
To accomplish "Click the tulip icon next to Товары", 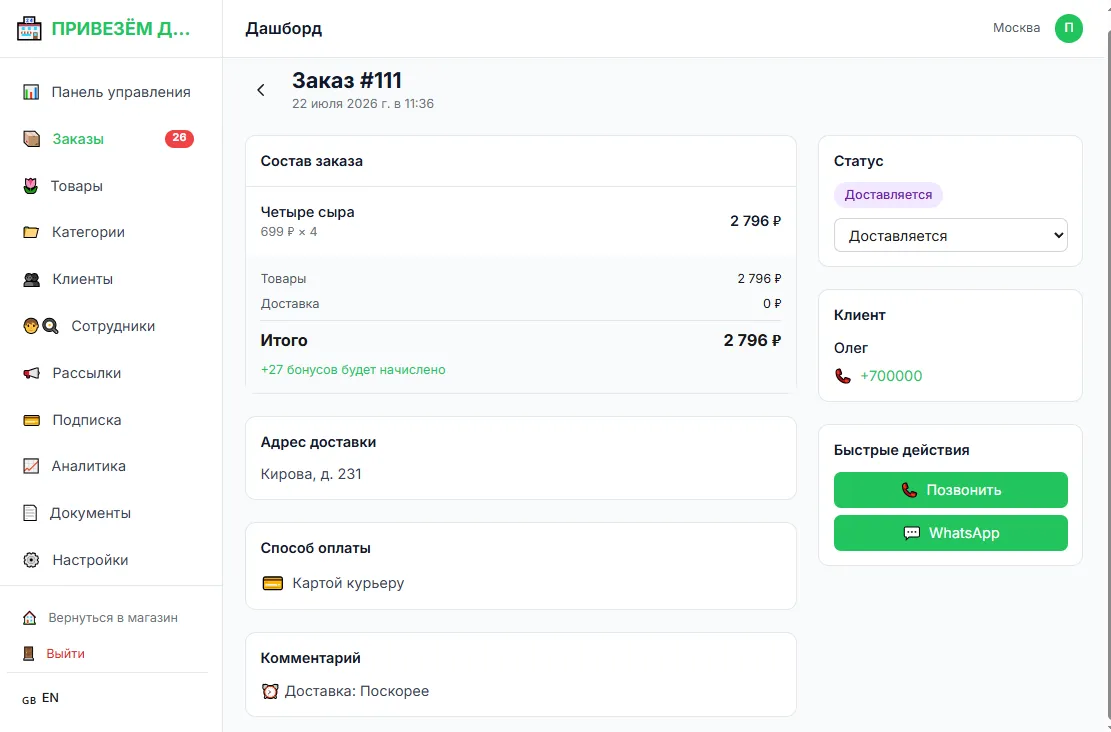I will [30, 186].
